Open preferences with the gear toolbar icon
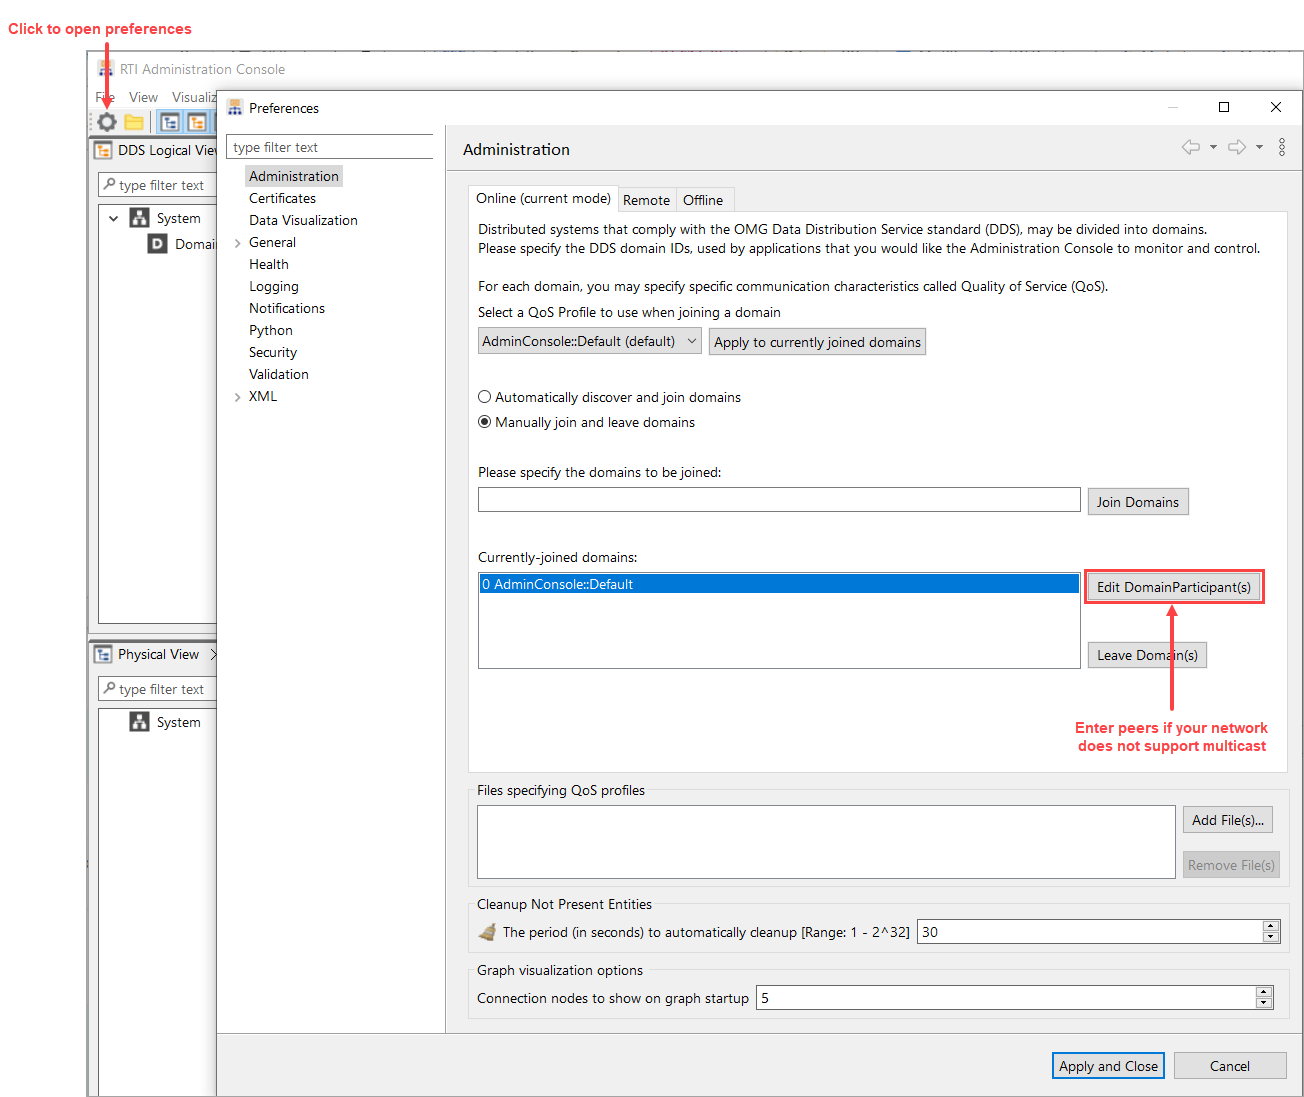This screenshot has width=1304, height=1097. [106, 122]
